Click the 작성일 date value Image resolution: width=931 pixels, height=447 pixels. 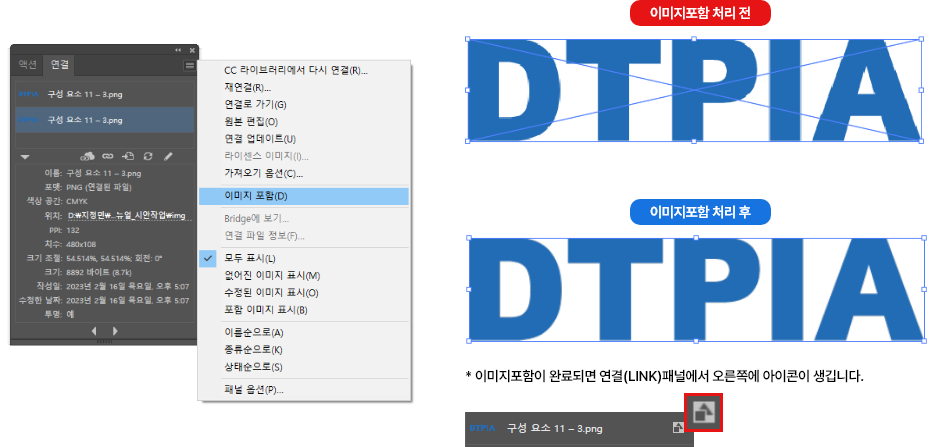click(128, 286)
